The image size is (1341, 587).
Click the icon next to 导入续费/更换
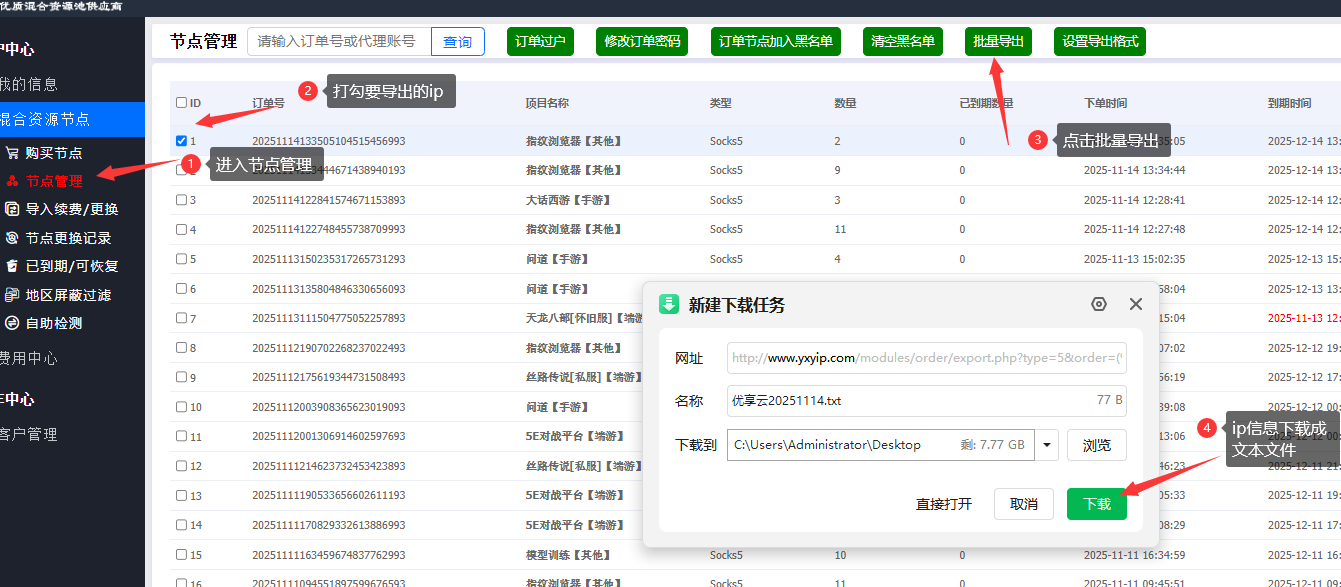(x=12, y=210)
